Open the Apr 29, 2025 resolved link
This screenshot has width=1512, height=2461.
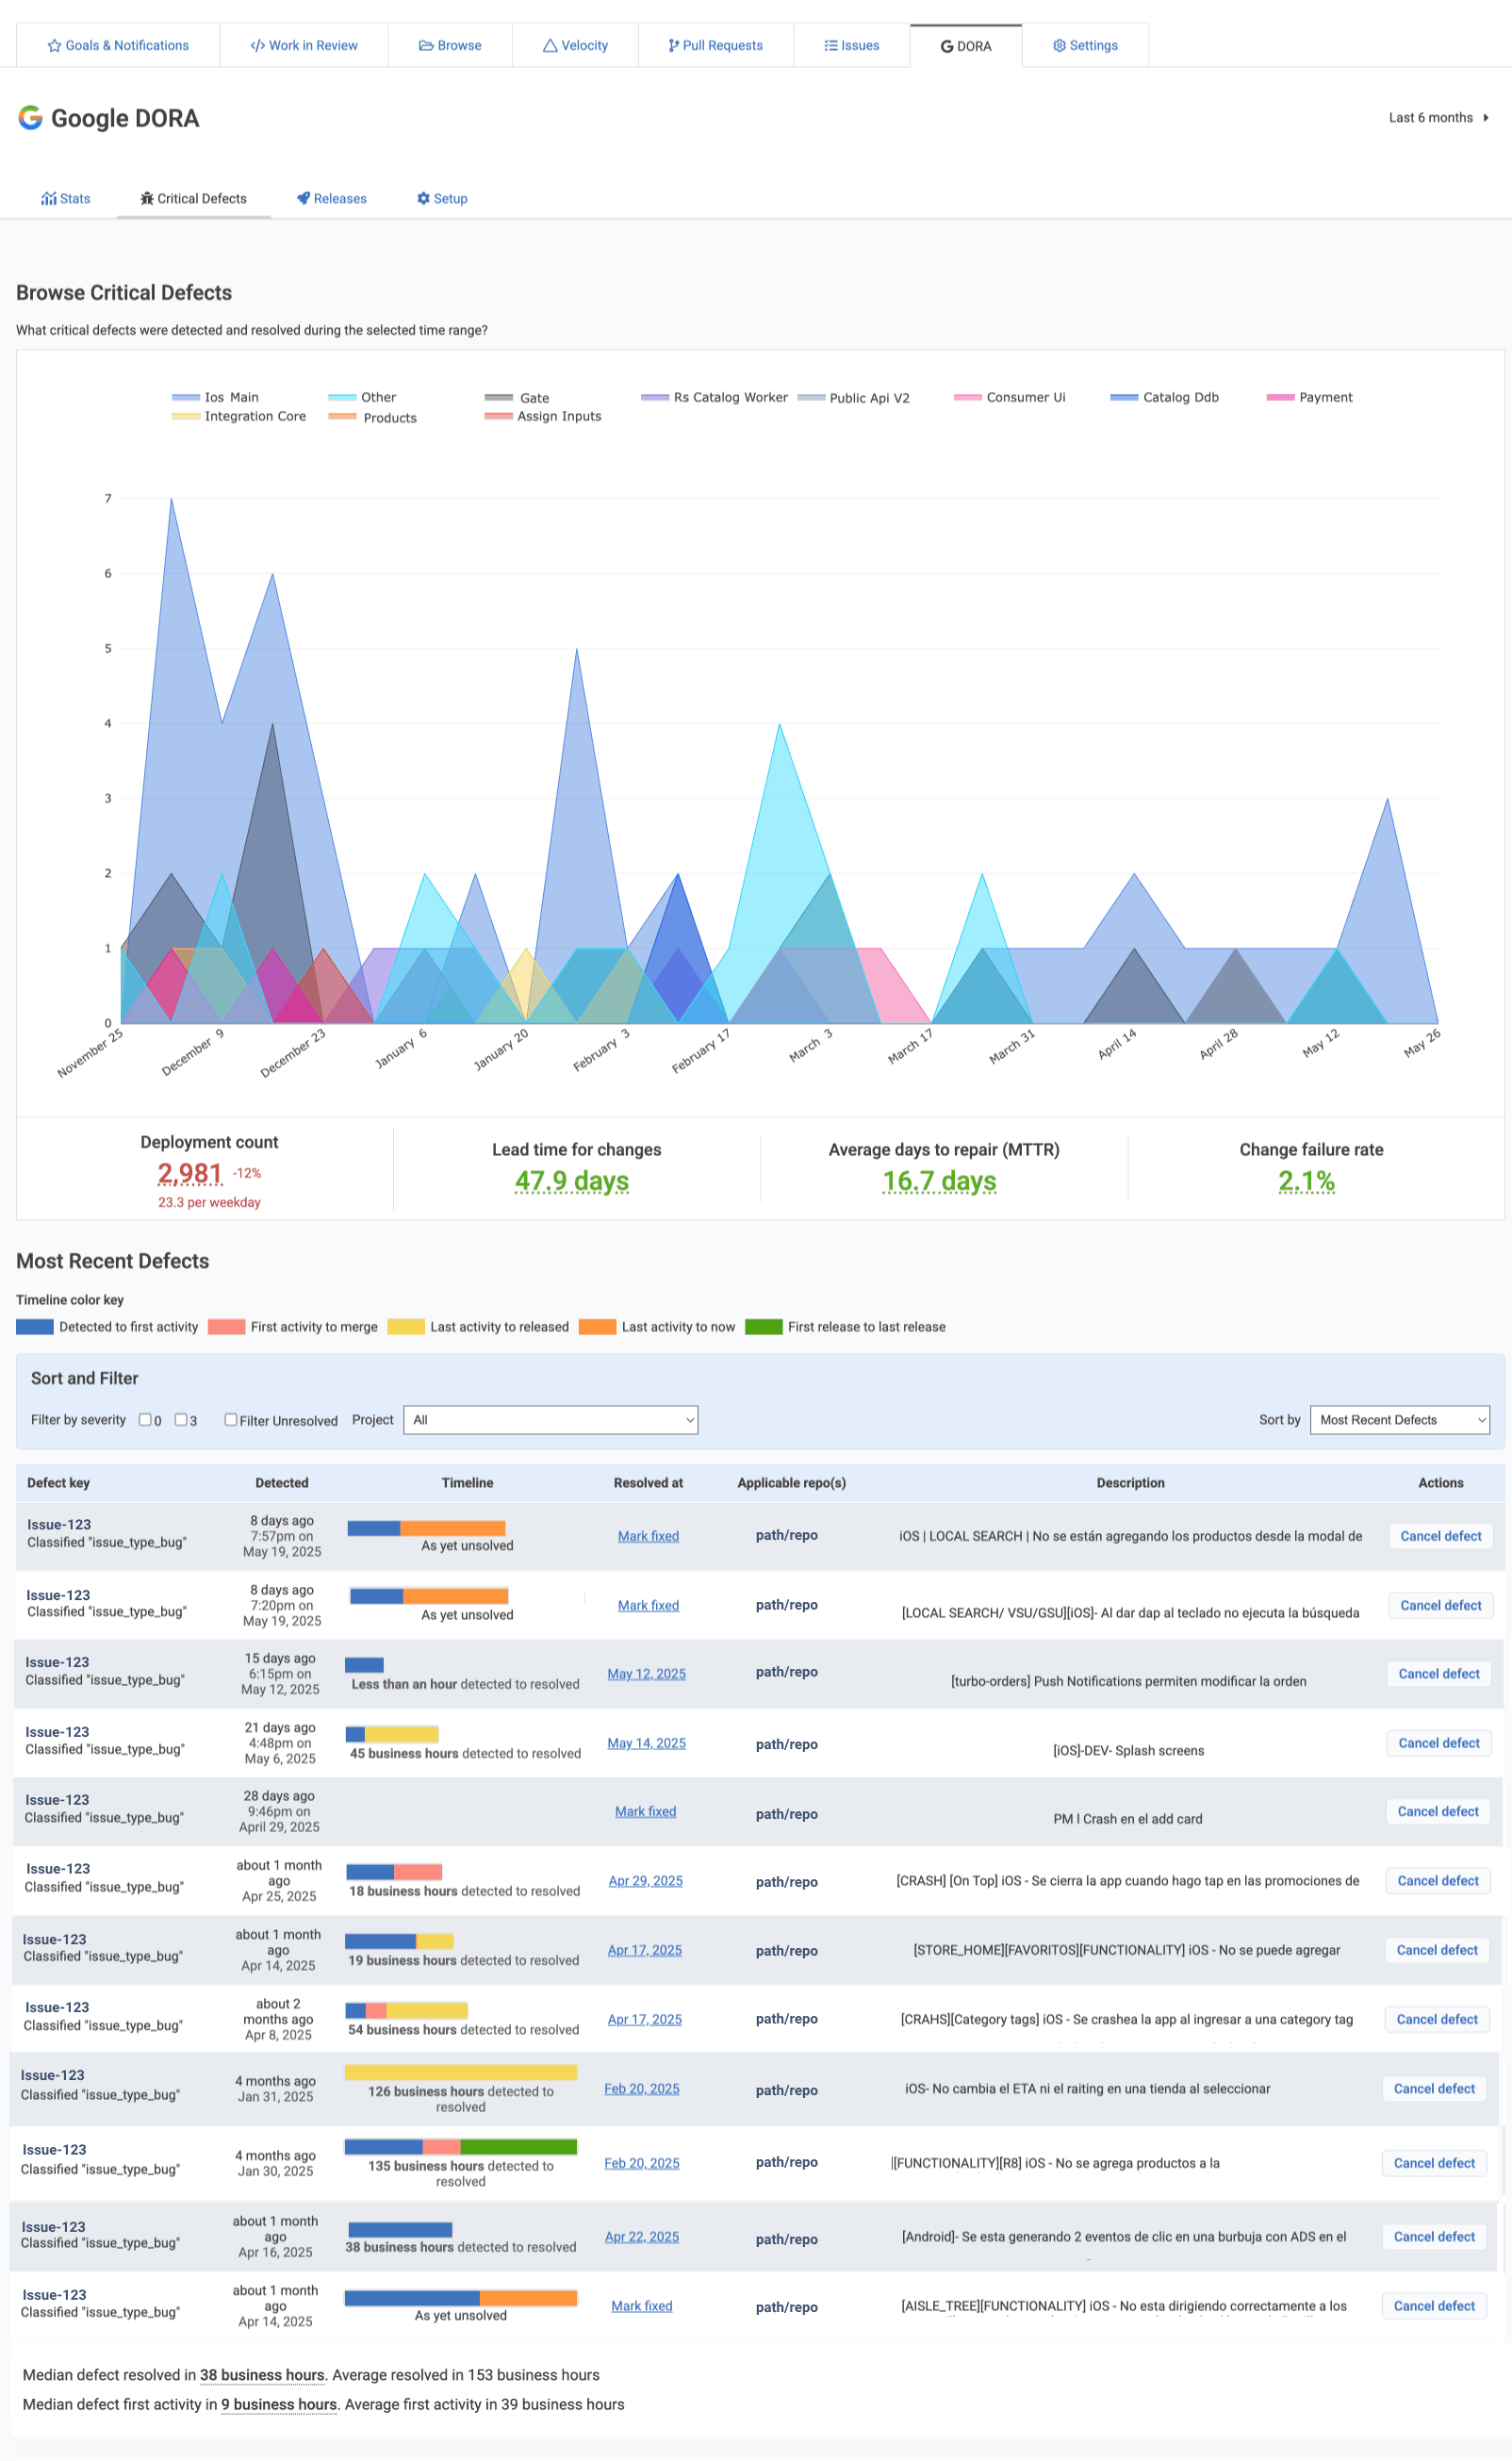pyautogui.click(x=645, y=1882)
